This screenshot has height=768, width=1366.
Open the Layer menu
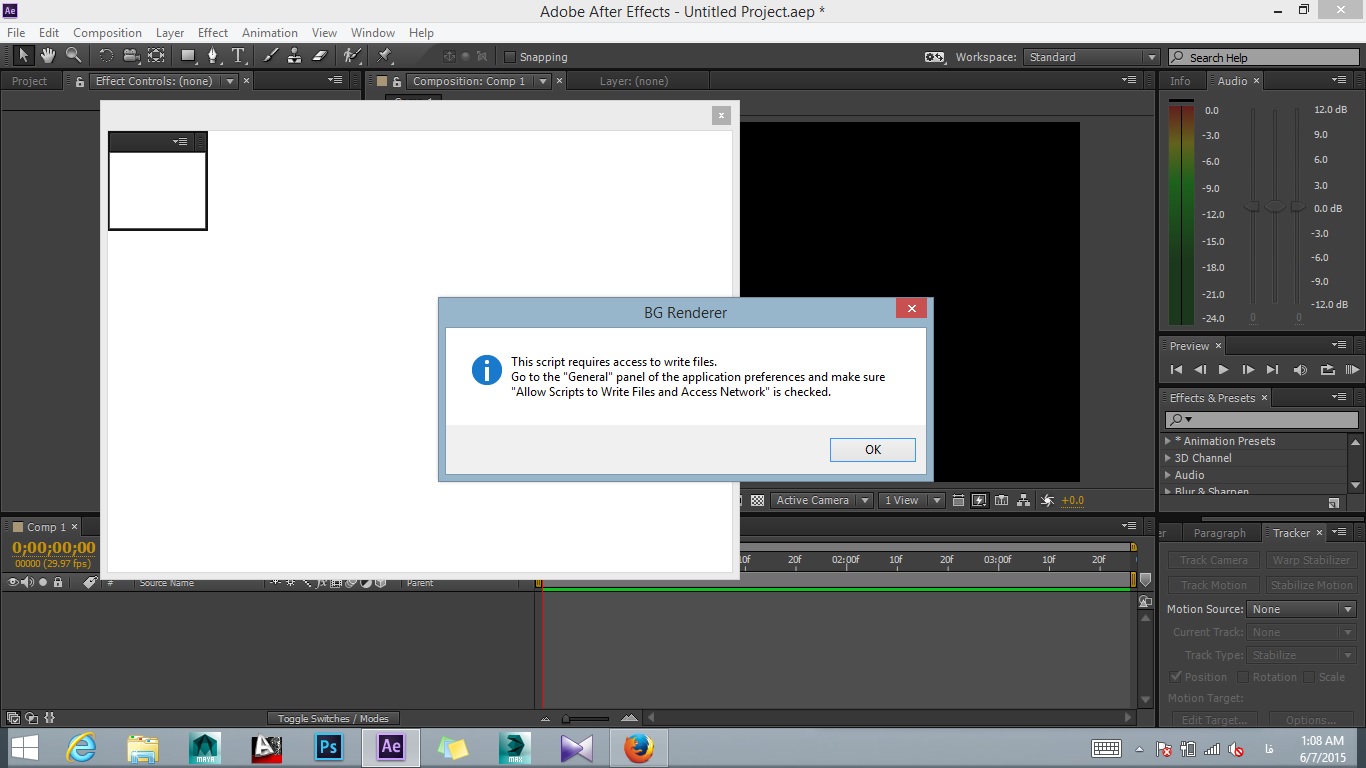coord(170,33)
